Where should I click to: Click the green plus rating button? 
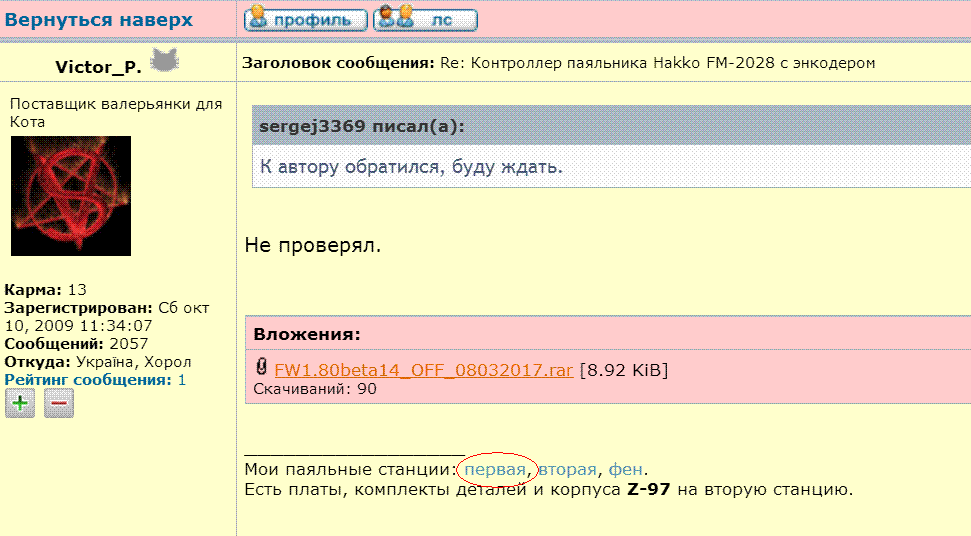tap(20, 403)
